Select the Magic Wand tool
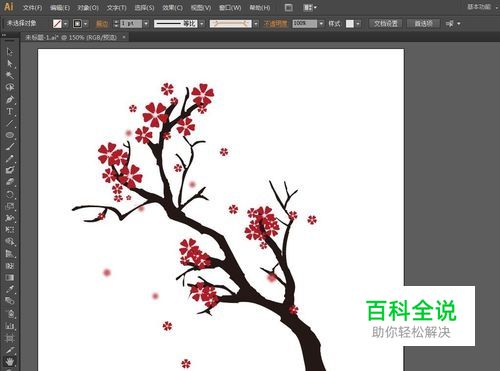This screenshot has width=500, height=371. (9, 75)
